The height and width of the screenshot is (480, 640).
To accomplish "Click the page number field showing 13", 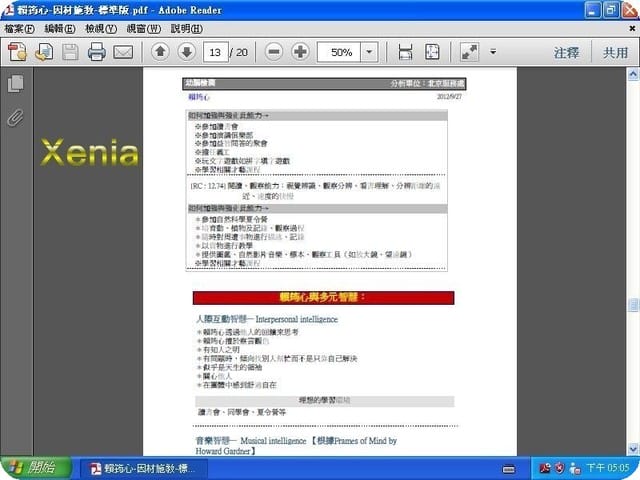I will [x=216, y=52].
